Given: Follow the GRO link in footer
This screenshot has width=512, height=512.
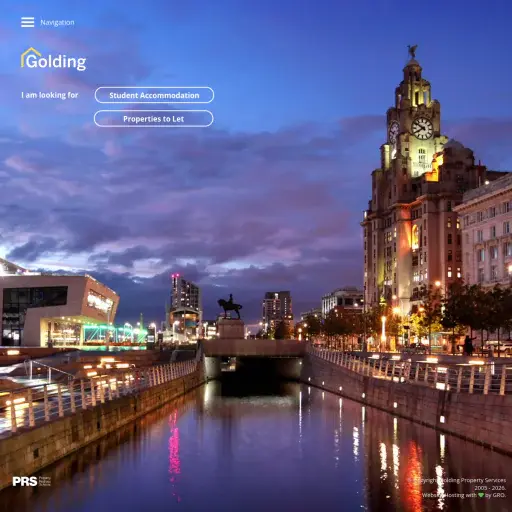Looking at the screenshot, I should [499, 495].
